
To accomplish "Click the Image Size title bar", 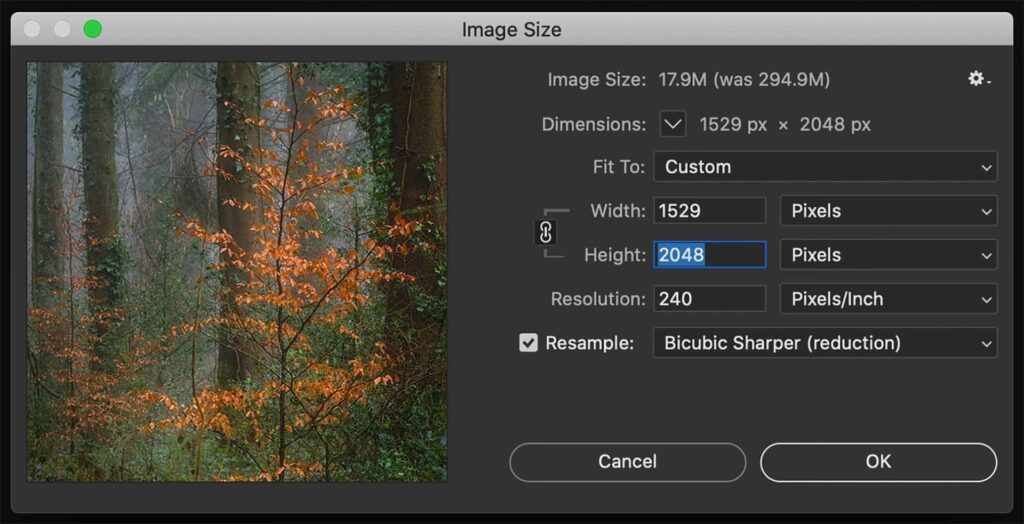I will (511, 29).
